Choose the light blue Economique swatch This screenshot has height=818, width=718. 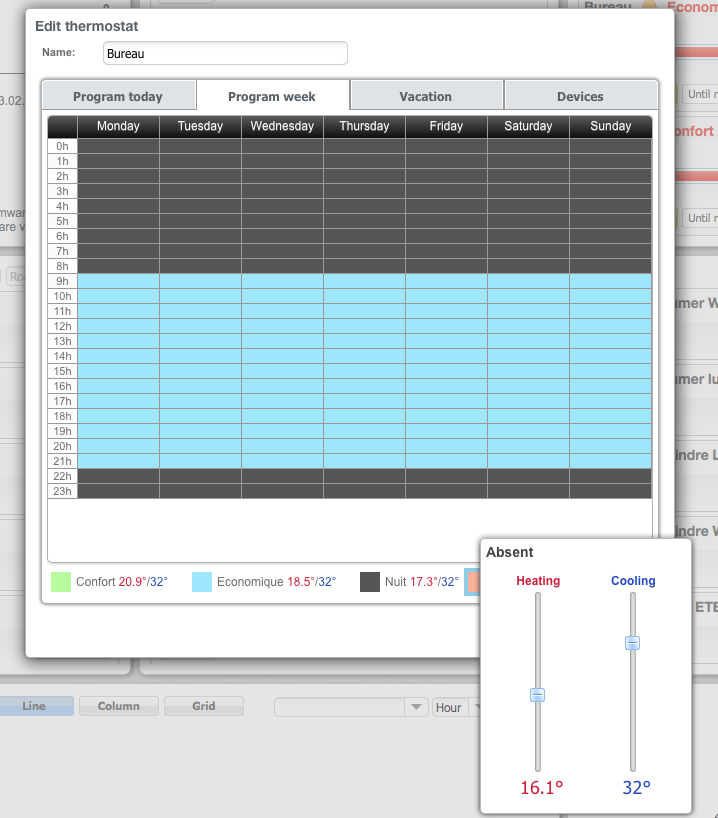point(202,581)
